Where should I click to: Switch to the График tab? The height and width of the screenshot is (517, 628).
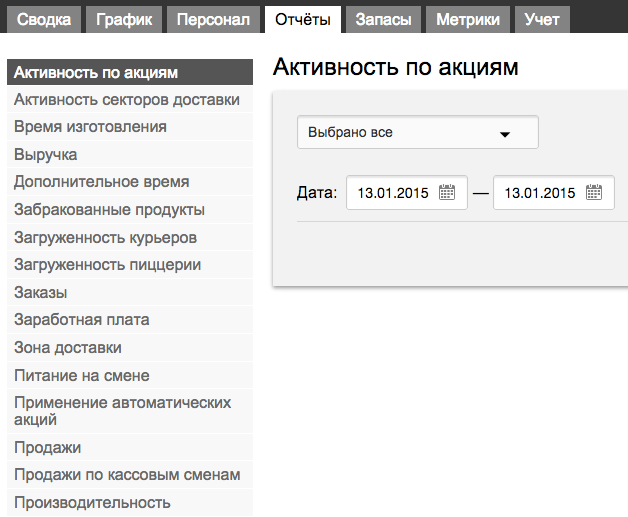click(x=124, y=19)
